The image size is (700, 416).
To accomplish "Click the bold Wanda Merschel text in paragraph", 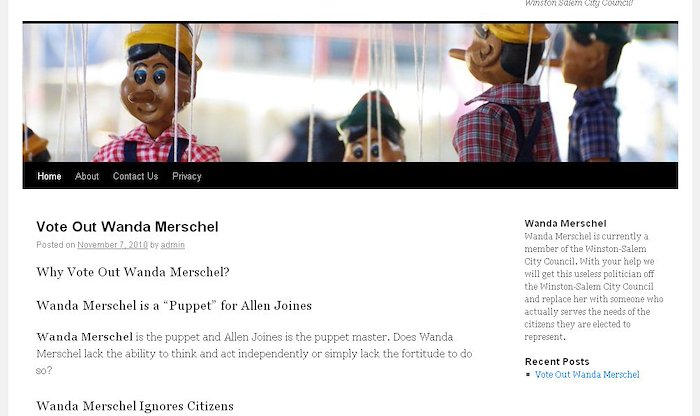I will (x=84, y=337).
